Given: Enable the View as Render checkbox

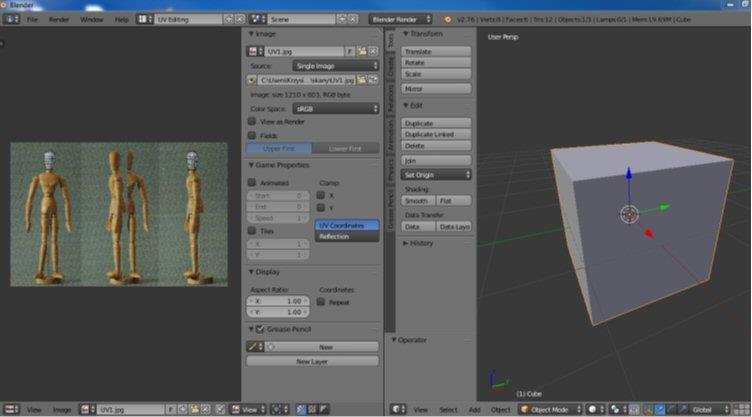Looking at the screenshot, I should coord(252,121).
